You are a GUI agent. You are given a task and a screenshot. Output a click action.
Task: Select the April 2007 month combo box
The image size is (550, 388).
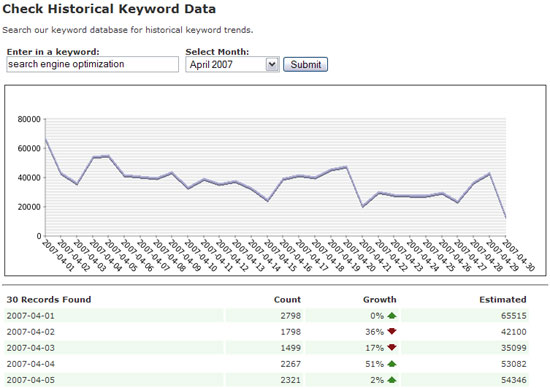233,65
